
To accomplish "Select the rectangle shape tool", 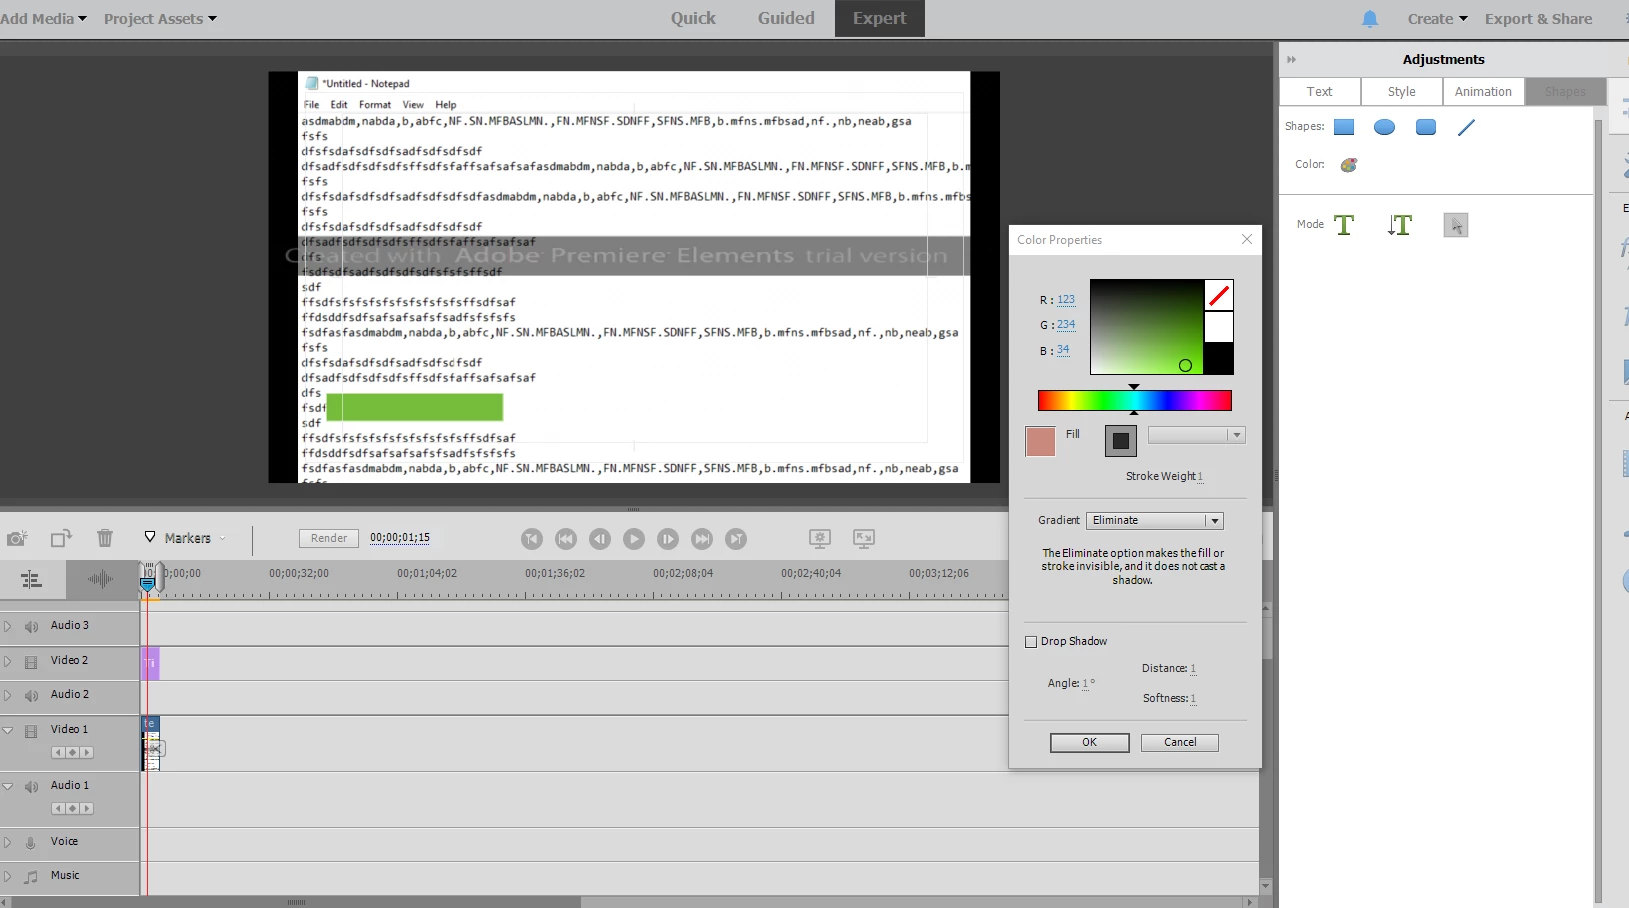I will click(x=1344, y=127).
